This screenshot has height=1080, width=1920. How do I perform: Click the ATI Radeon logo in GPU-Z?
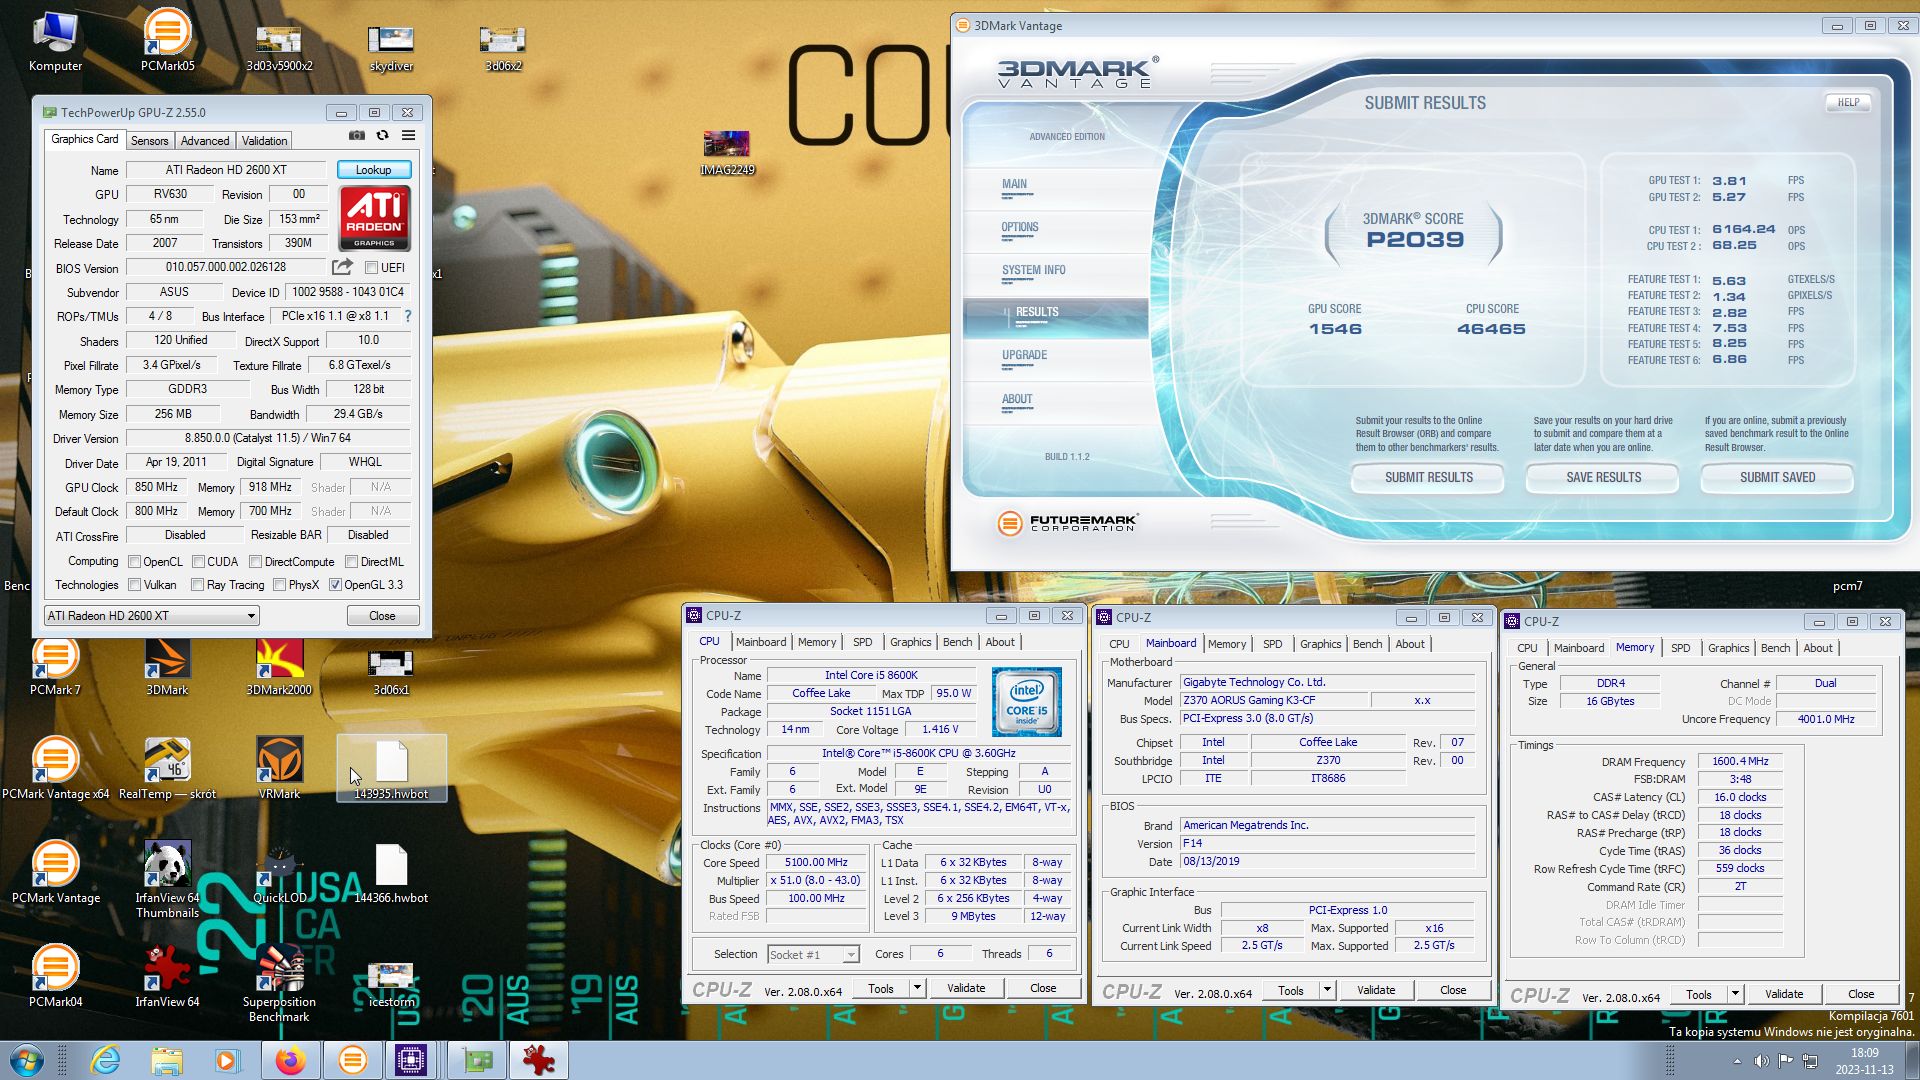(374, 217)
